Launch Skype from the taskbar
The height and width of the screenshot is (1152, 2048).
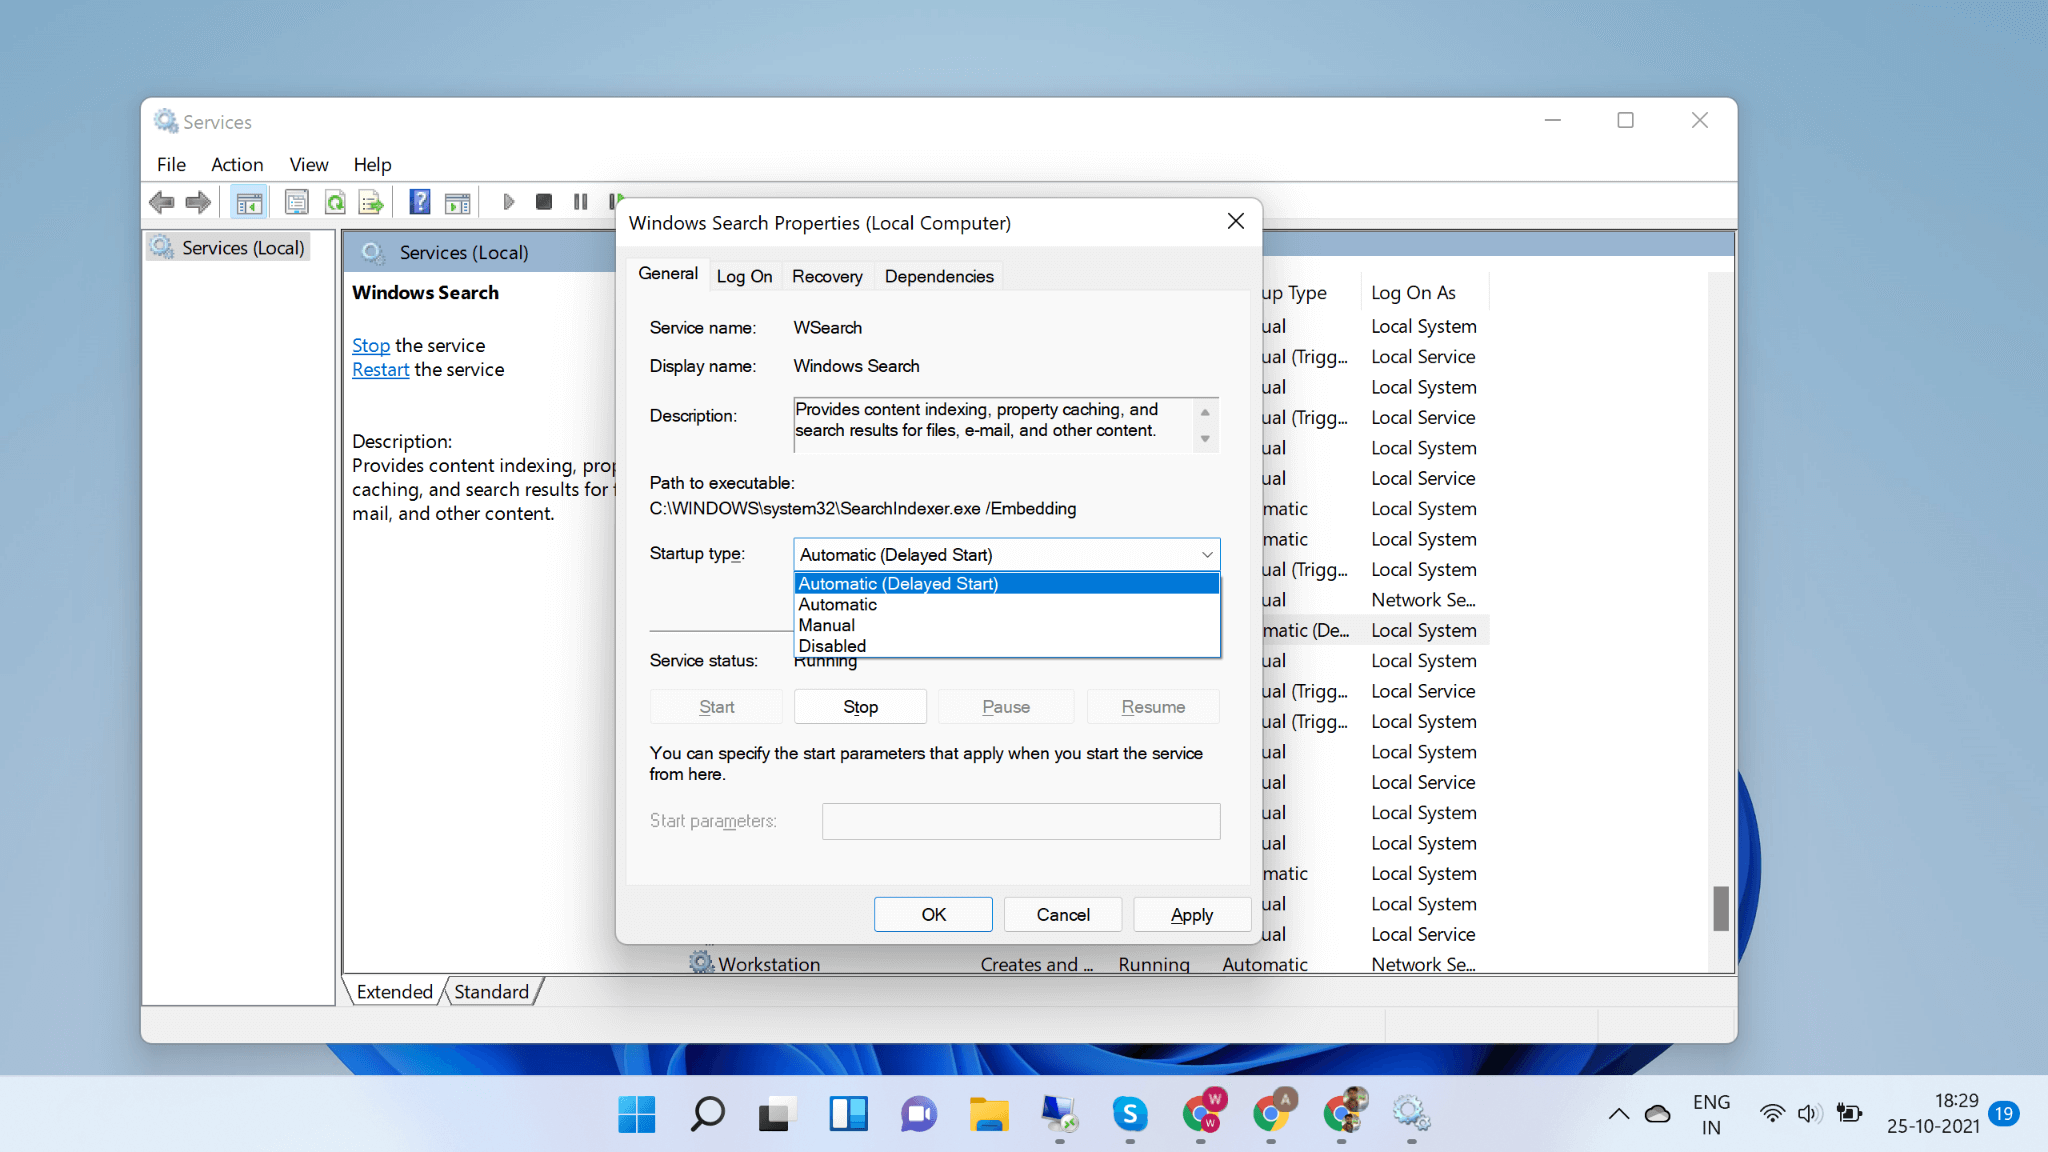pyautogui.click(x=1131, y=1113)
